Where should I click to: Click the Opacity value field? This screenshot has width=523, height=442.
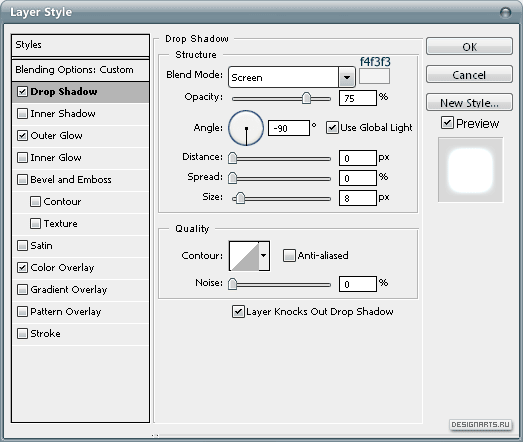[x=358, y=98]
